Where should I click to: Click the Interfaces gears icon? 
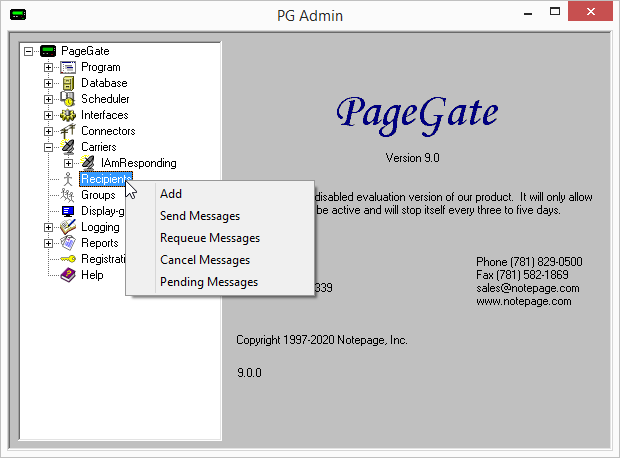pyautogui.click(x=68, y=115)
